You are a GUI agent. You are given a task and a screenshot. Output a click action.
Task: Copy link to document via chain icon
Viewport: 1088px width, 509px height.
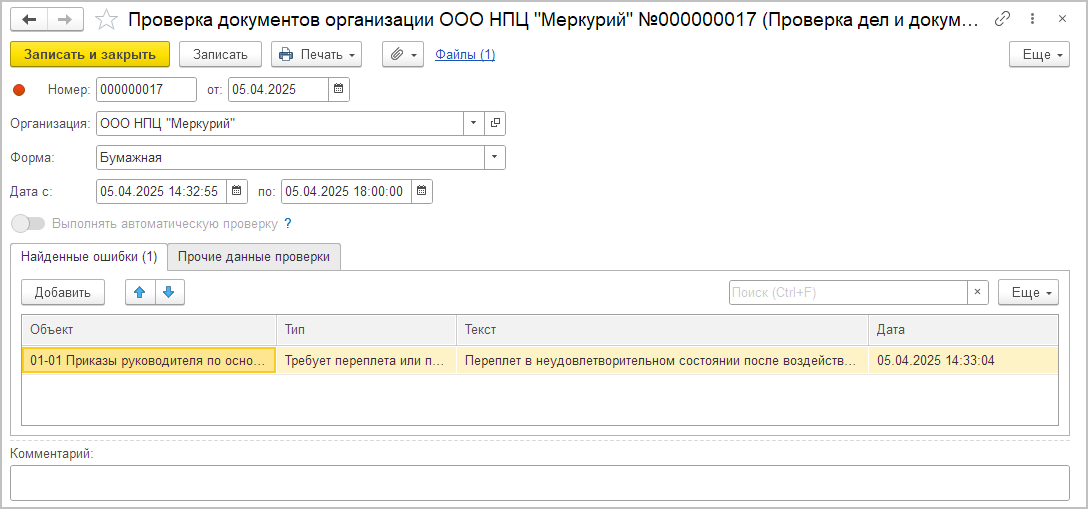tap(1002, 20)
